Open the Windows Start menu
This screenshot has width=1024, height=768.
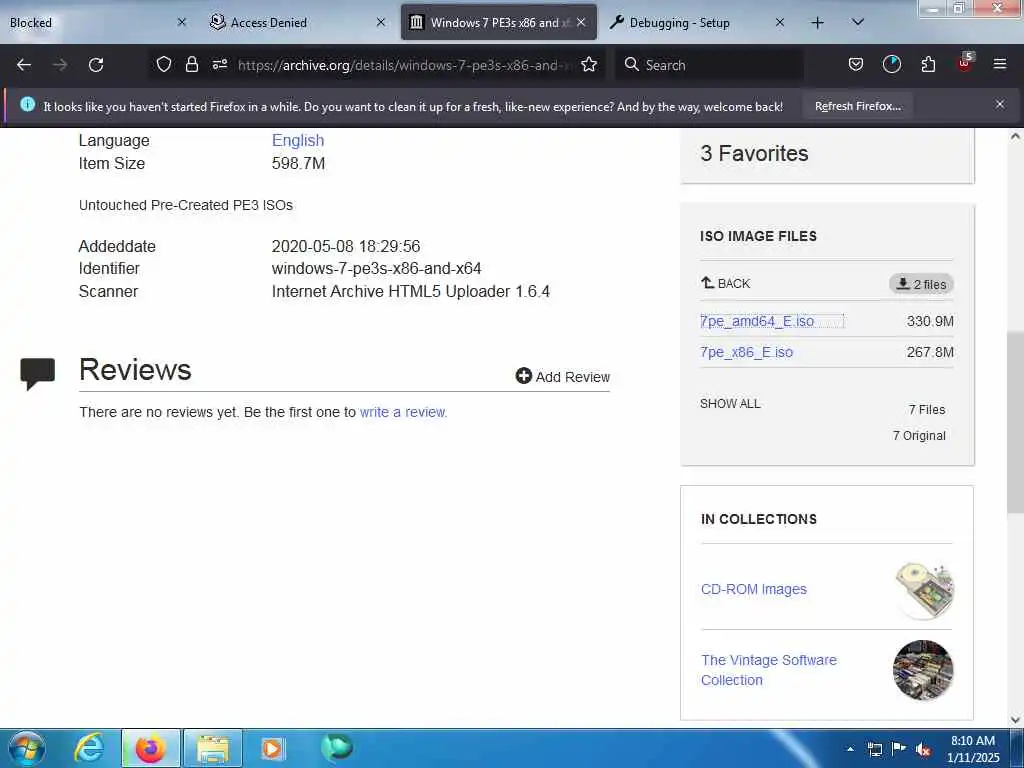(x=27, y=748)
